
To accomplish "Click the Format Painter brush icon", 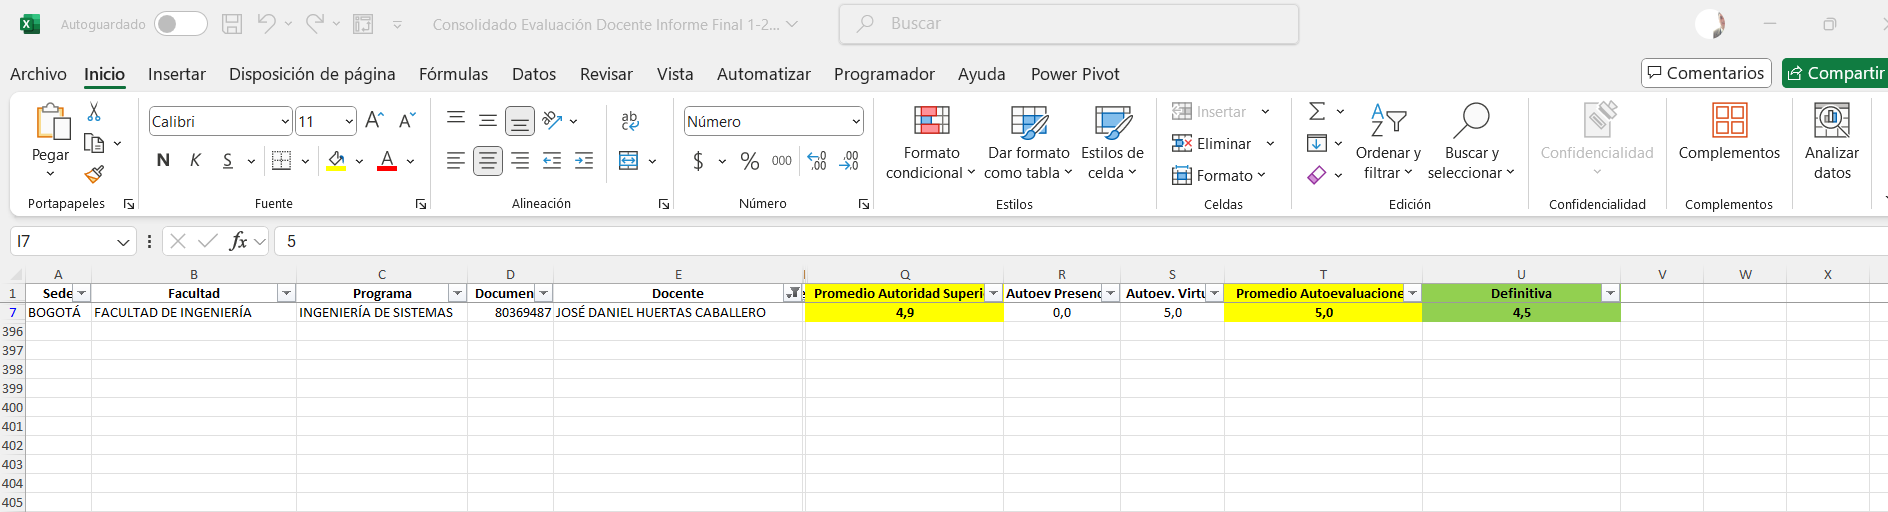I will pyautogui.click(x=95, y=175).
